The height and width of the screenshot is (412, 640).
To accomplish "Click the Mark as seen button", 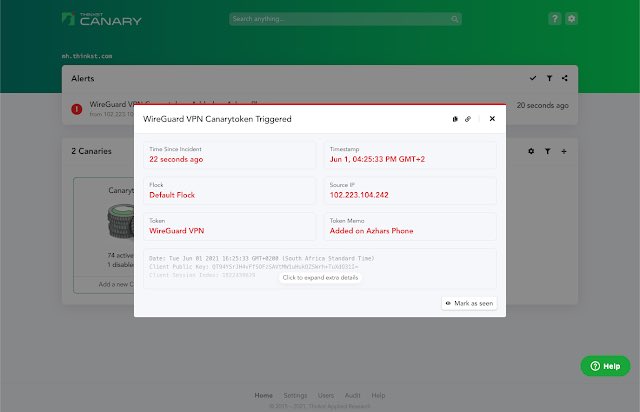I will point(469,303).
